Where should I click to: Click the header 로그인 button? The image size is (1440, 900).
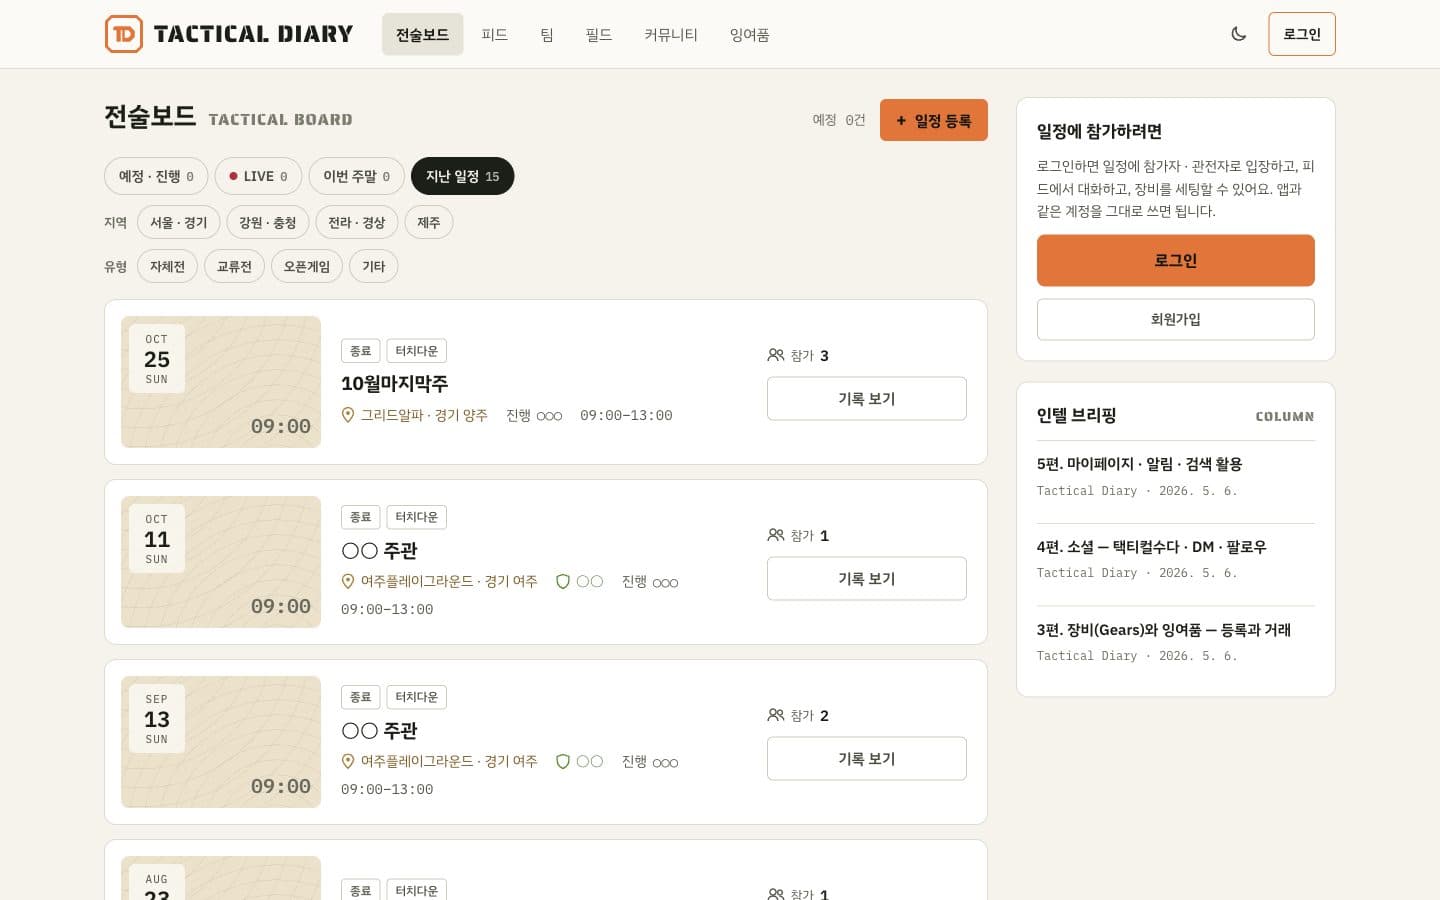tap(1302, 34)
